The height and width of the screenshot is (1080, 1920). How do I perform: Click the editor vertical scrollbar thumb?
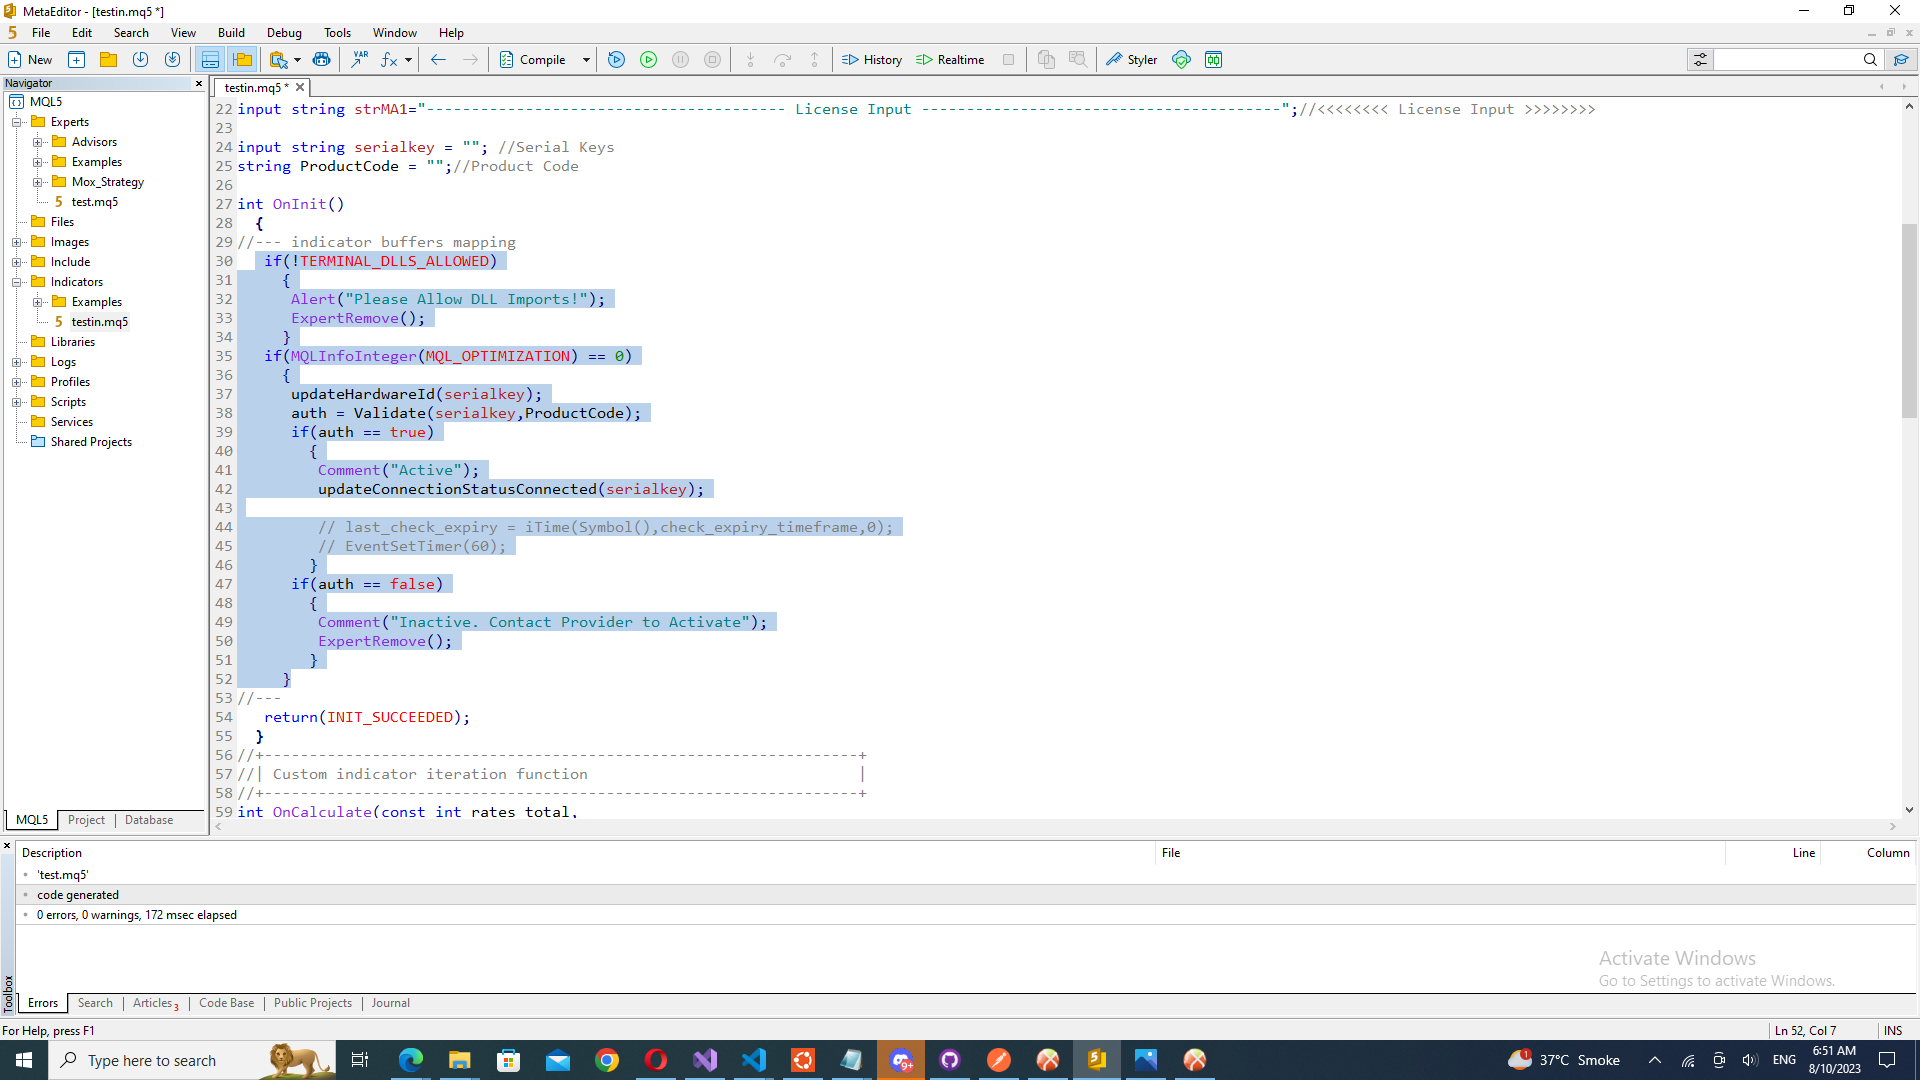pos(1909,320)
